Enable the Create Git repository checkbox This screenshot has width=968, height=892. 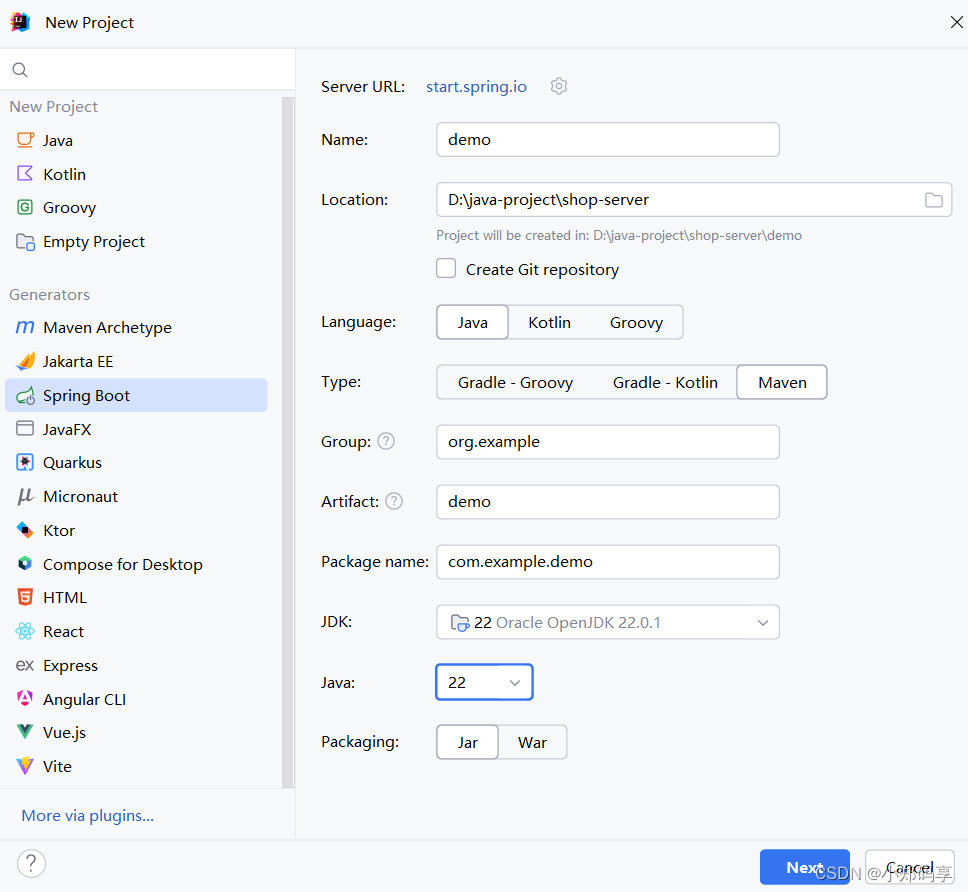(446, 268)
